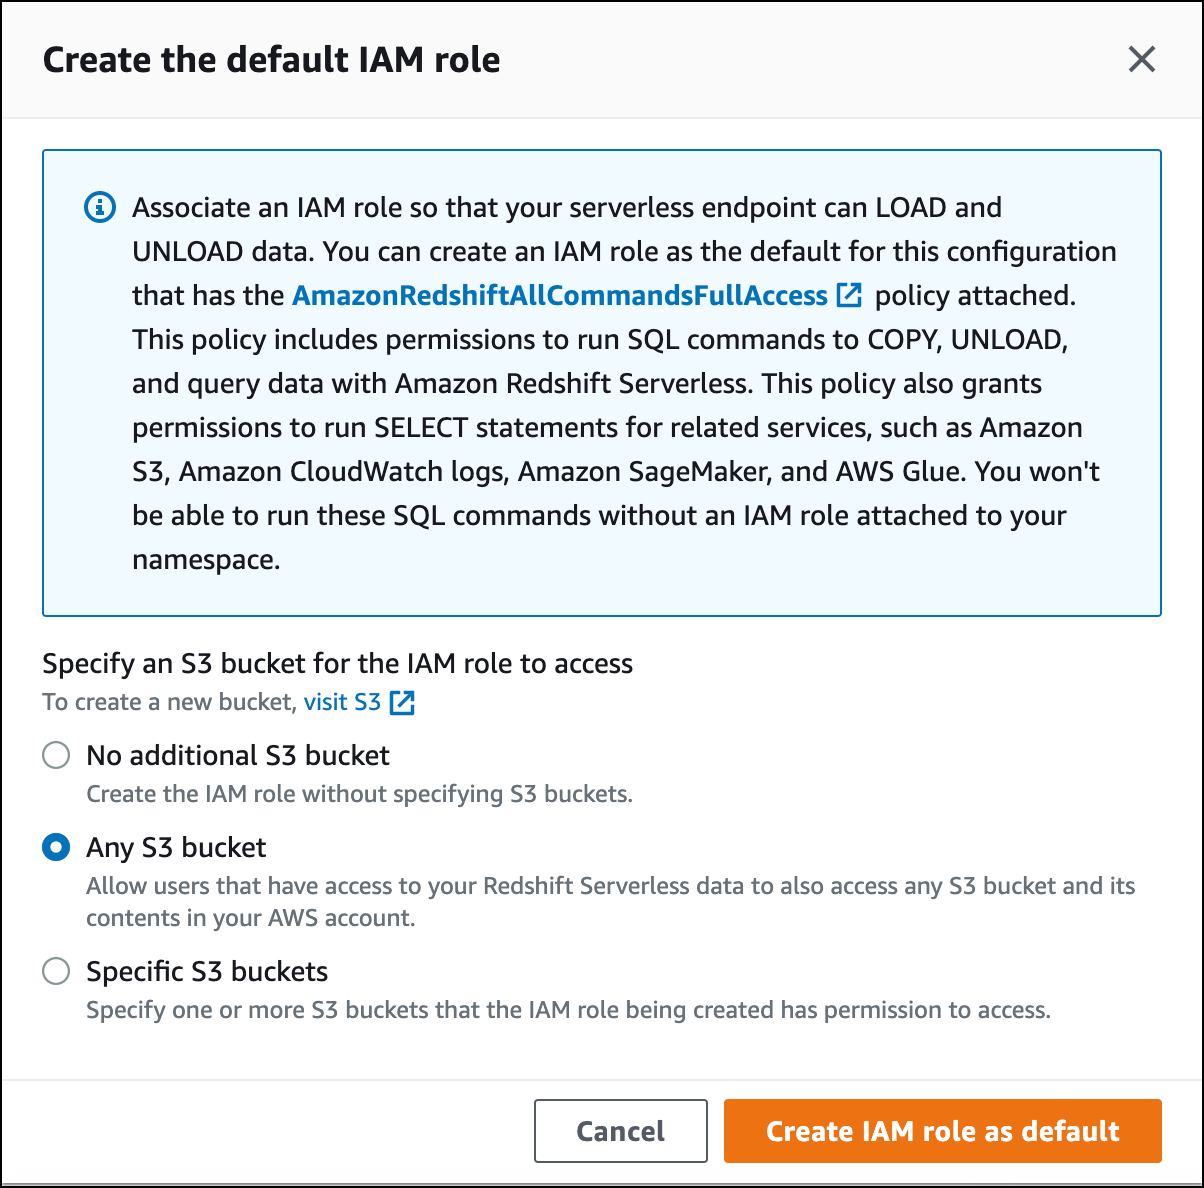Choose the Specific S3 buckets option
Viewport: 1204px width, 1188px height.
tap(55, 971)
